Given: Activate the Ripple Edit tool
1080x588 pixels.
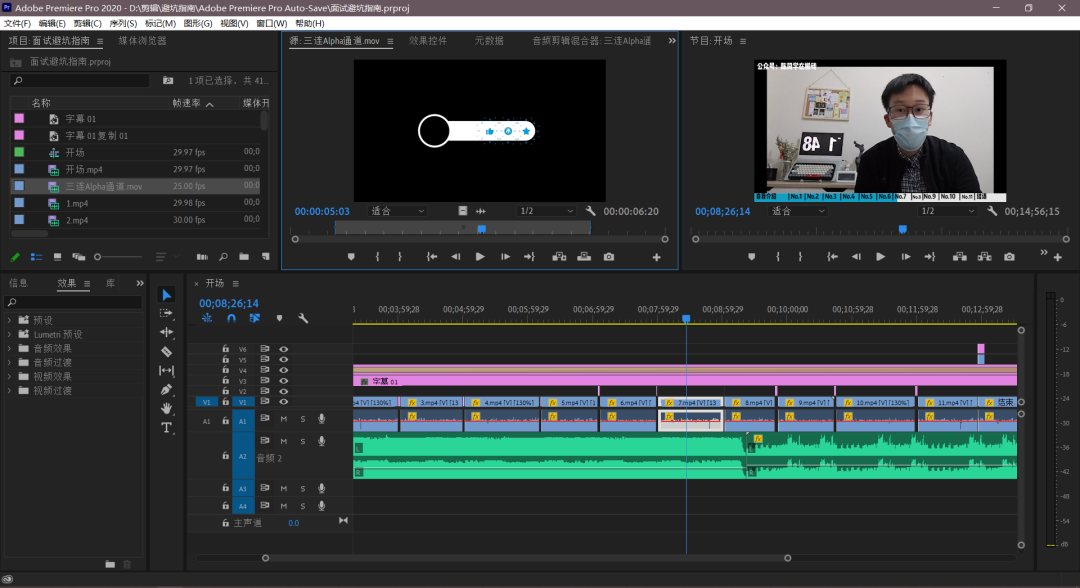Looking at the screenshot, I should point(166,332).
